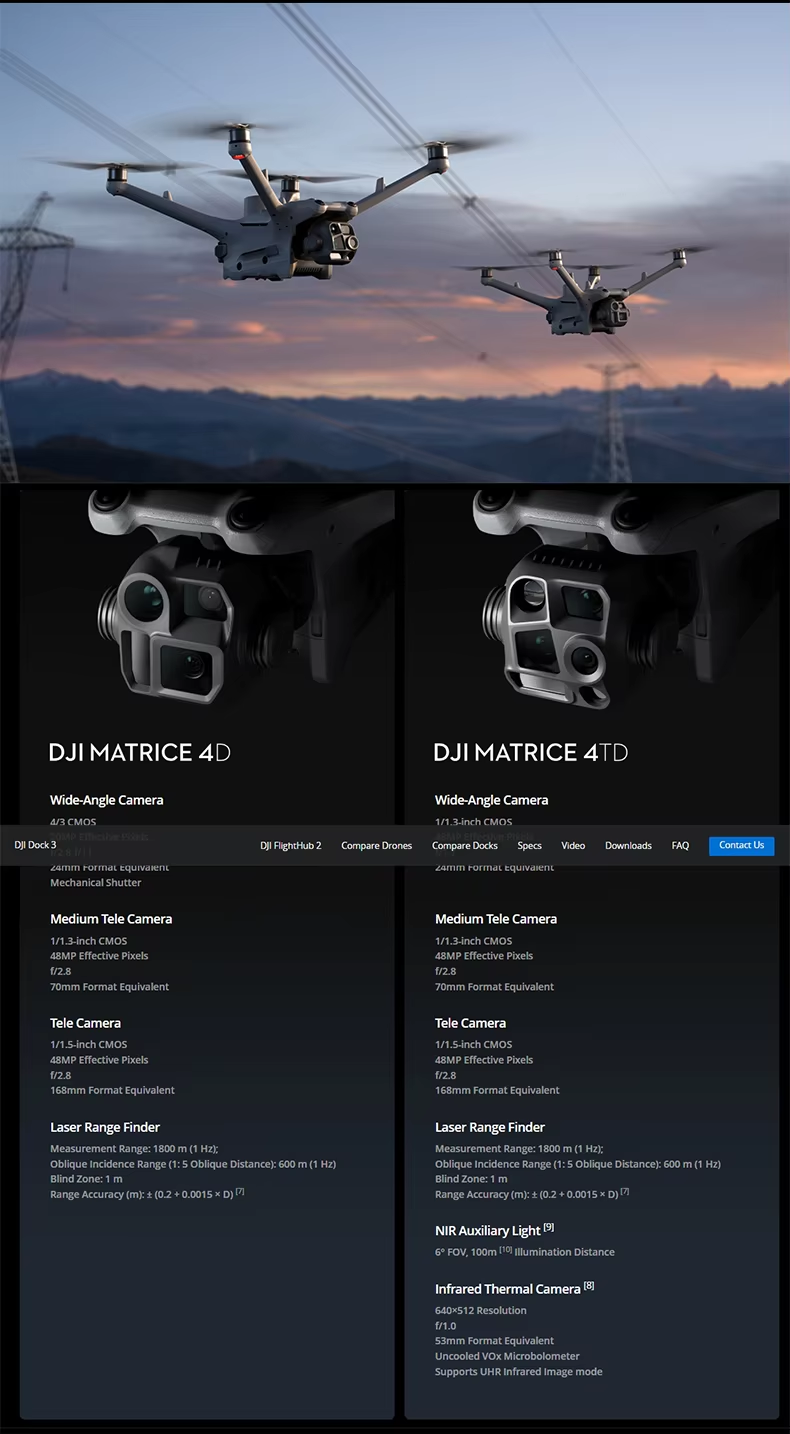
Task: Open footnote 10 next to 100m illumination distance
Action: [x=505, y=1250]
